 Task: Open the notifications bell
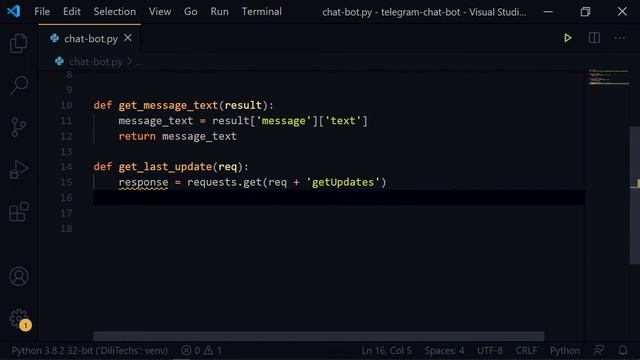click(623, 350)
